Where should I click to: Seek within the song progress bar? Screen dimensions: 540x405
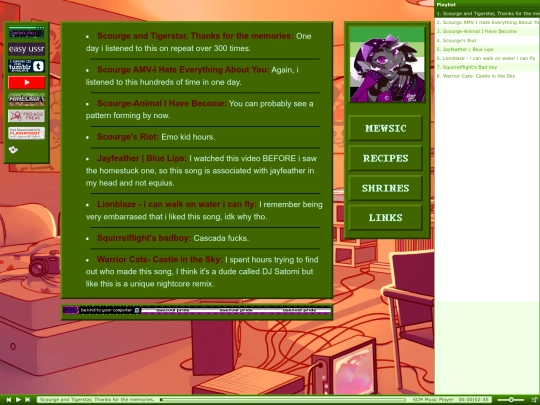pos(283,399)
